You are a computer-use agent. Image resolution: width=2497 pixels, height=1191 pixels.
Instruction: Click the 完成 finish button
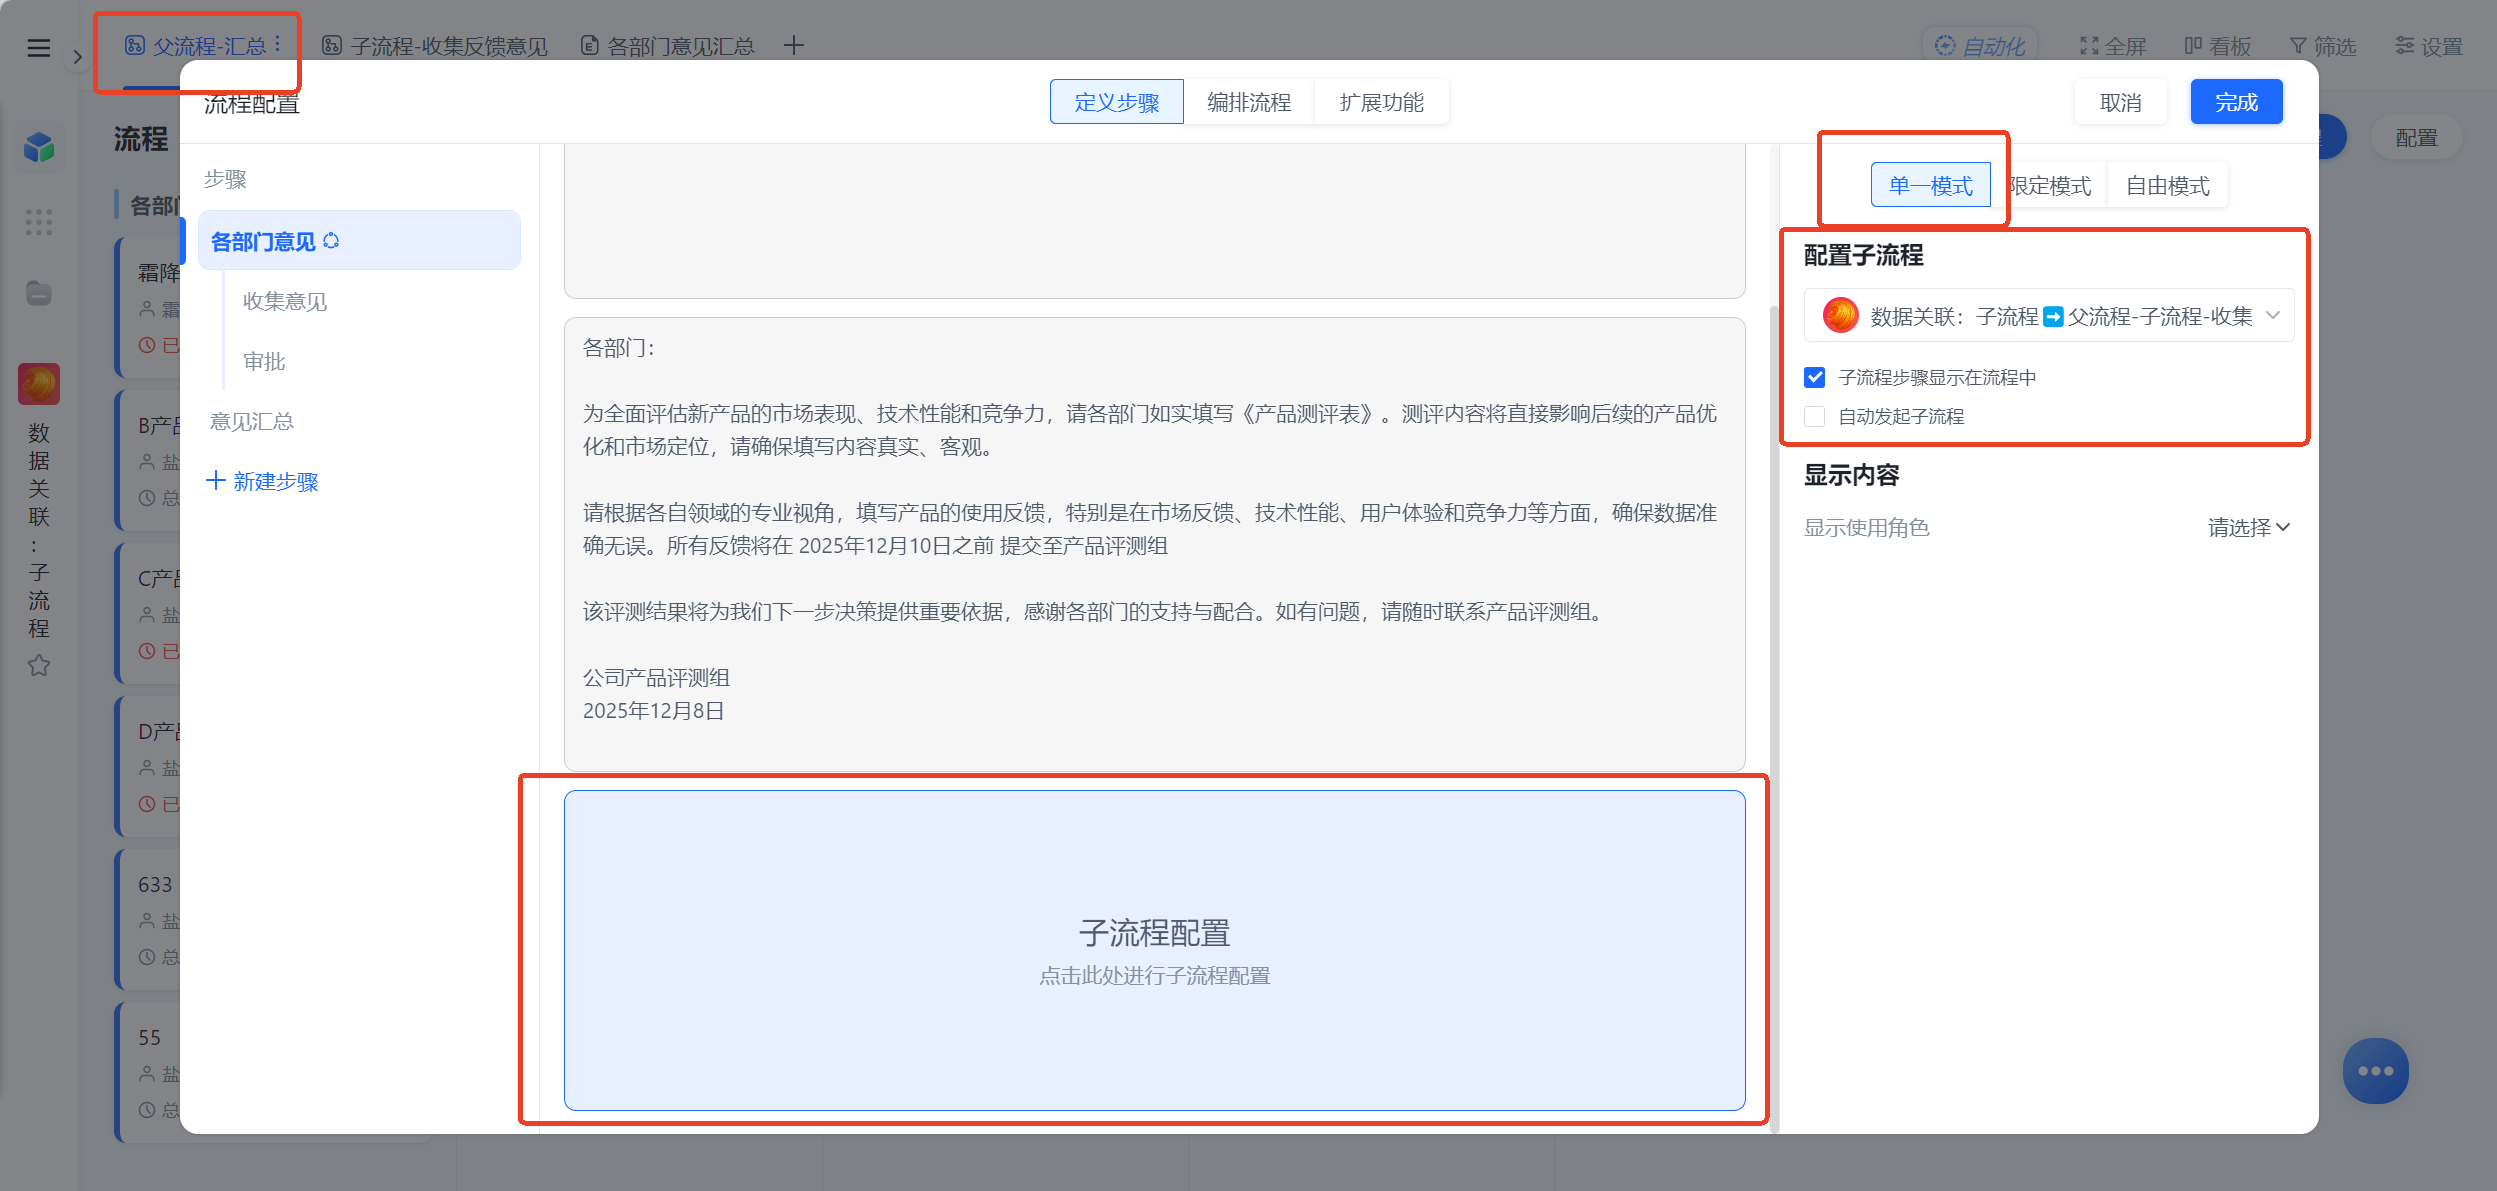[2236, 102]
